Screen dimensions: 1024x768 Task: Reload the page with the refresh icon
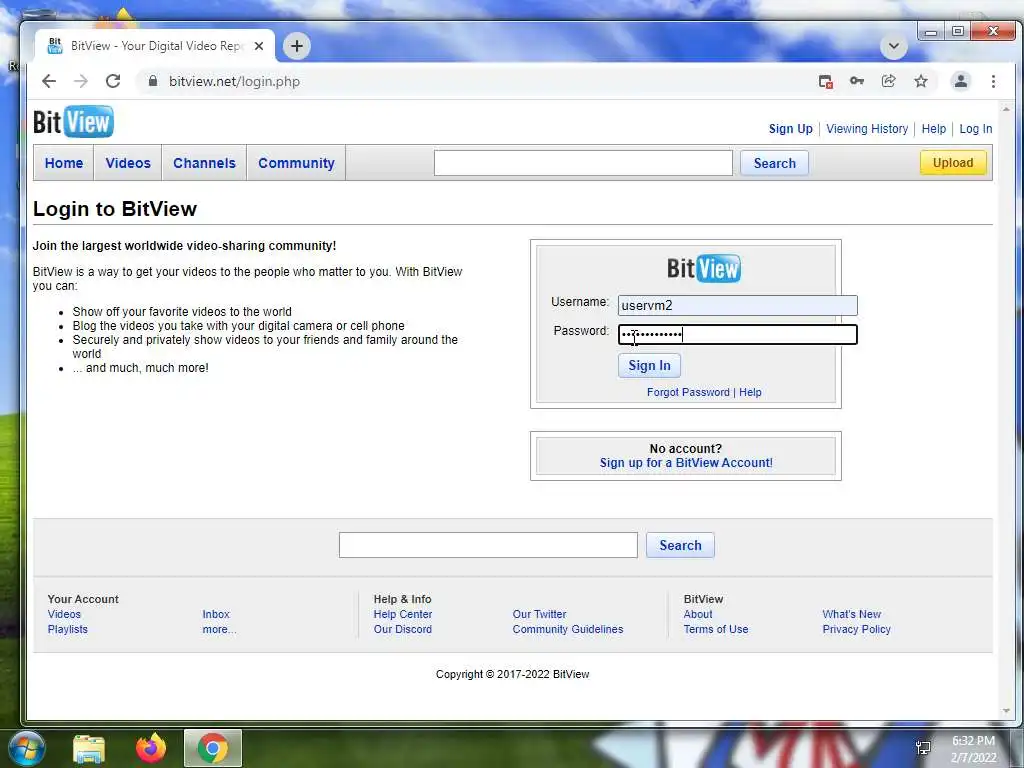(113, 81)
